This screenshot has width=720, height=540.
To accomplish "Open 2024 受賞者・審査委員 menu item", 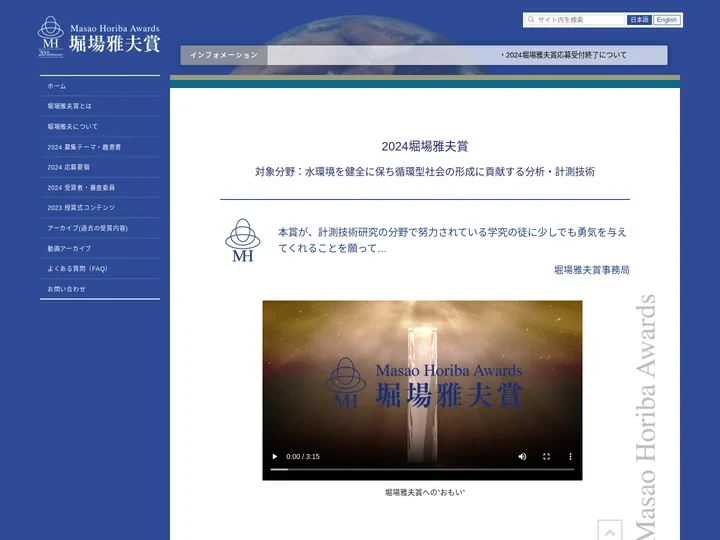I will (100, 187).
